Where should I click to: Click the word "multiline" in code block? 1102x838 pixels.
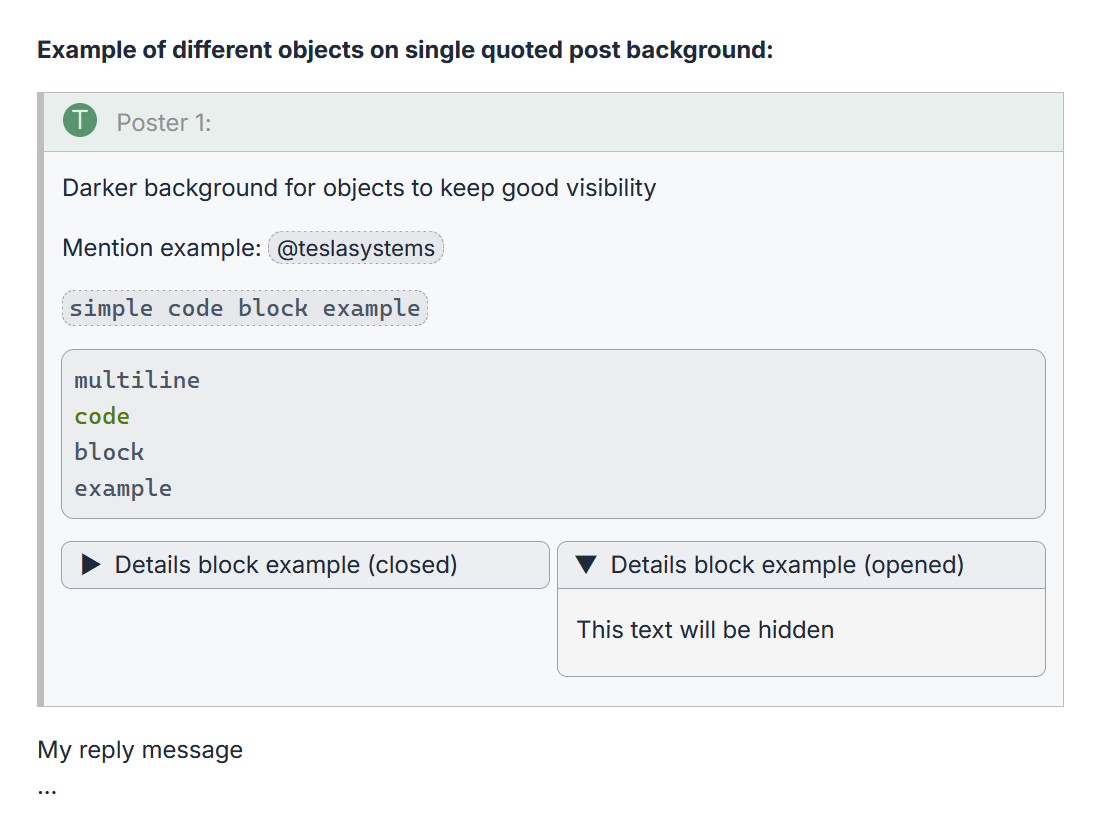[137, 380]
